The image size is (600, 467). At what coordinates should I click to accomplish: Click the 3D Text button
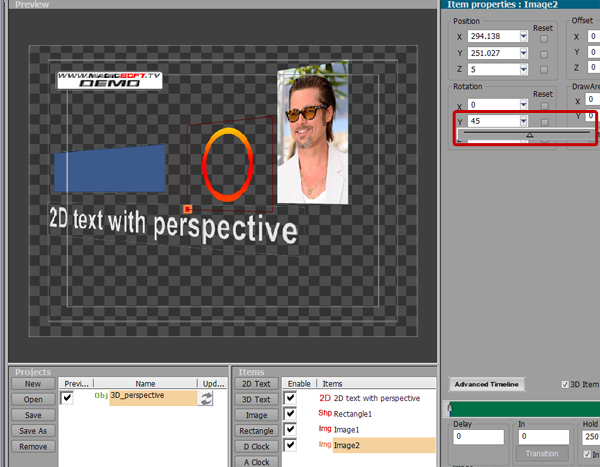click(x=256, y=399)
